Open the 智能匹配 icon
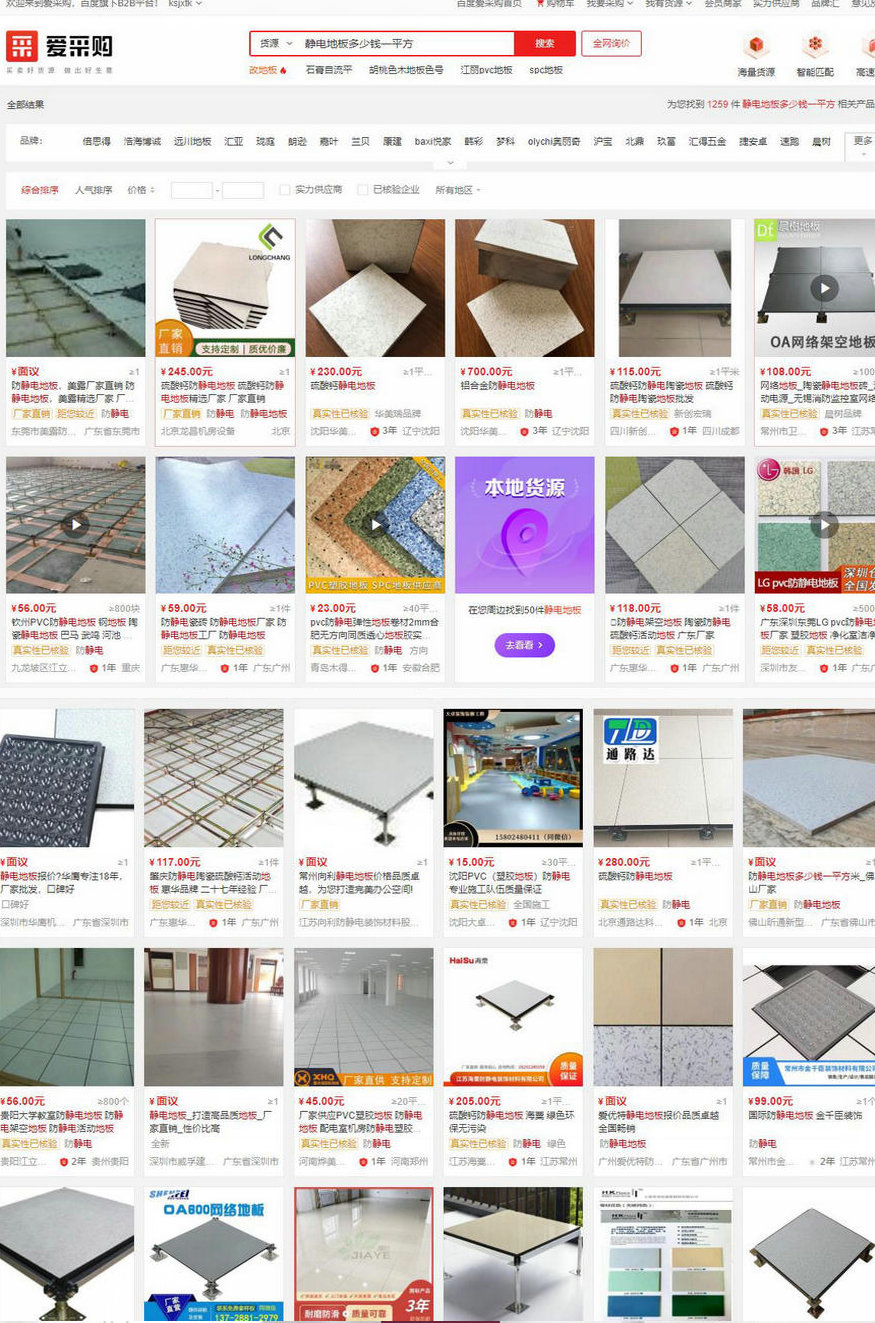875x1323 pixels. click(x=815, y=46)
